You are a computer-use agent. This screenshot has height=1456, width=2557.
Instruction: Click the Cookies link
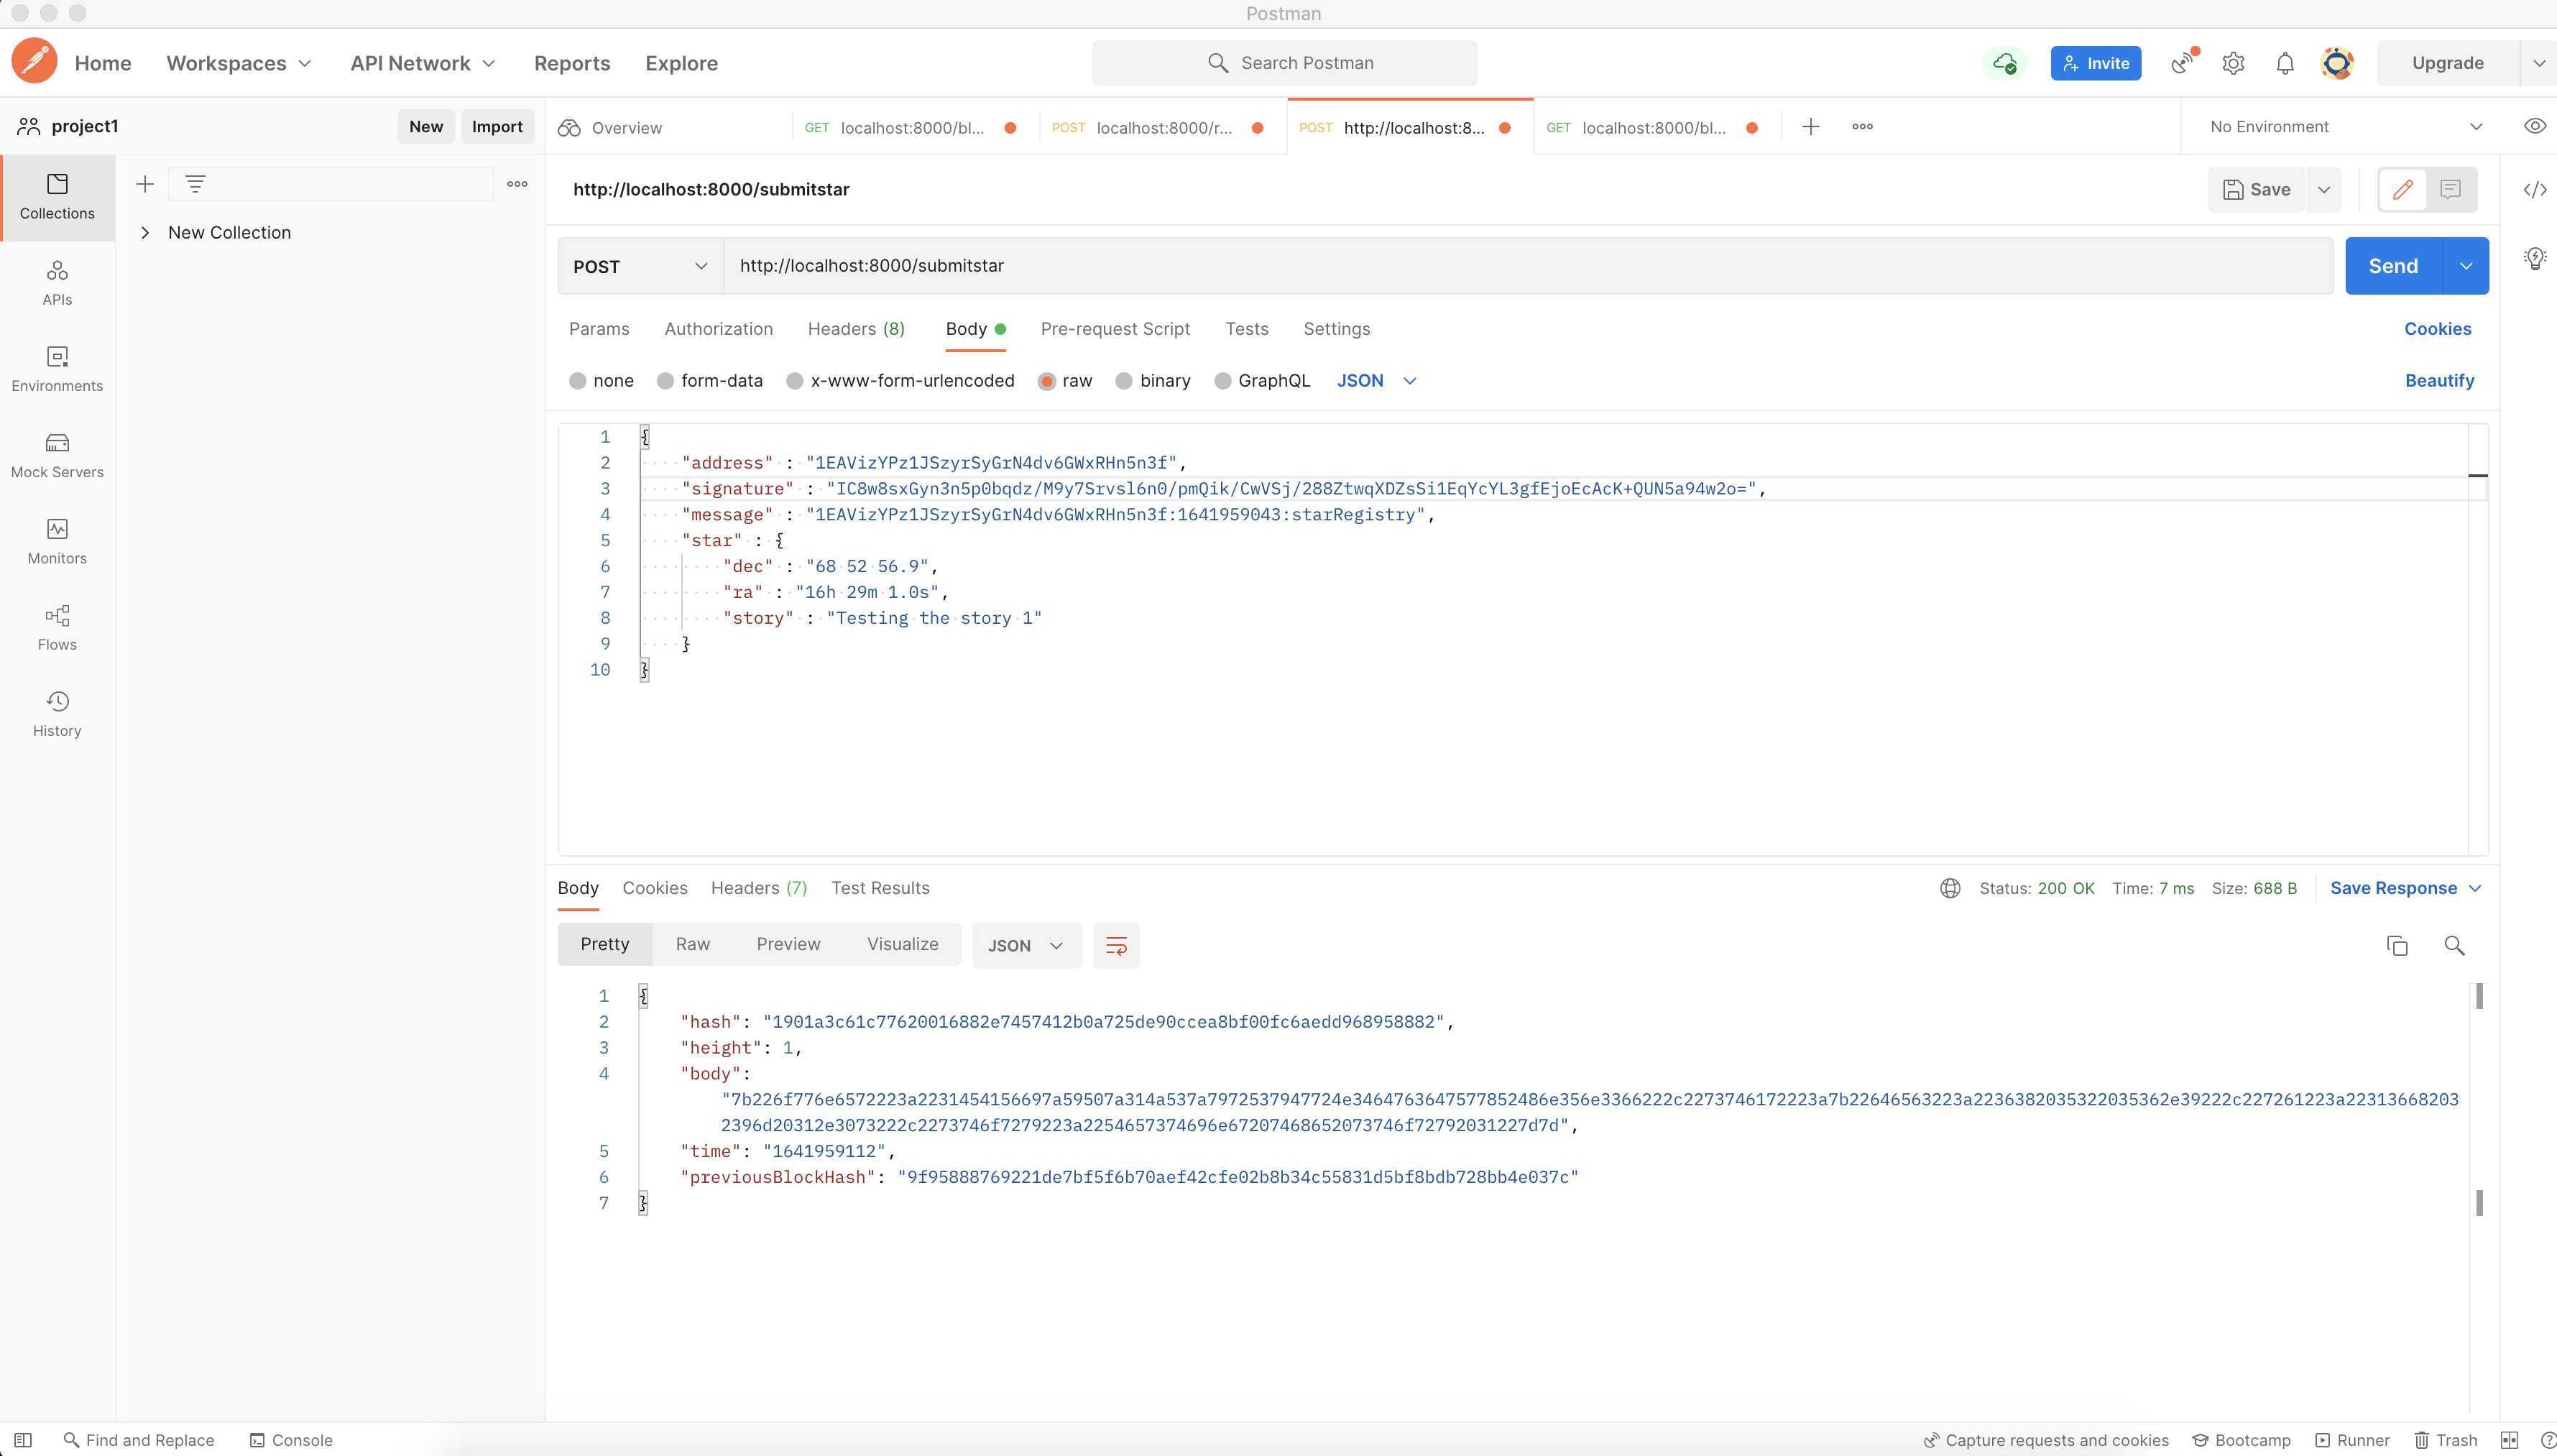pyautogui.click(x=2437, y=329)
